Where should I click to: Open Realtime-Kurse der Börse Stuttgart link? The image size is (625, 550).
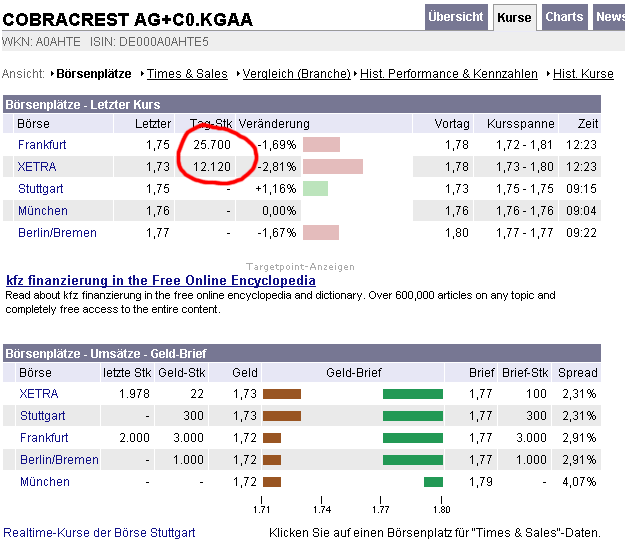(99, 533)
